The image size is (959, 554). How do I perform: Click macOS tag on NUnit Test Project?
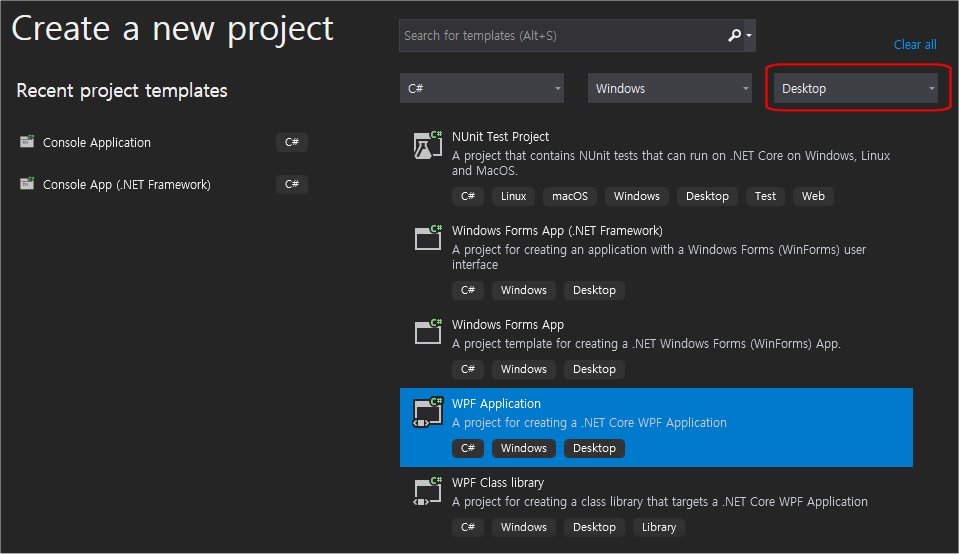(x=570, y=196)
